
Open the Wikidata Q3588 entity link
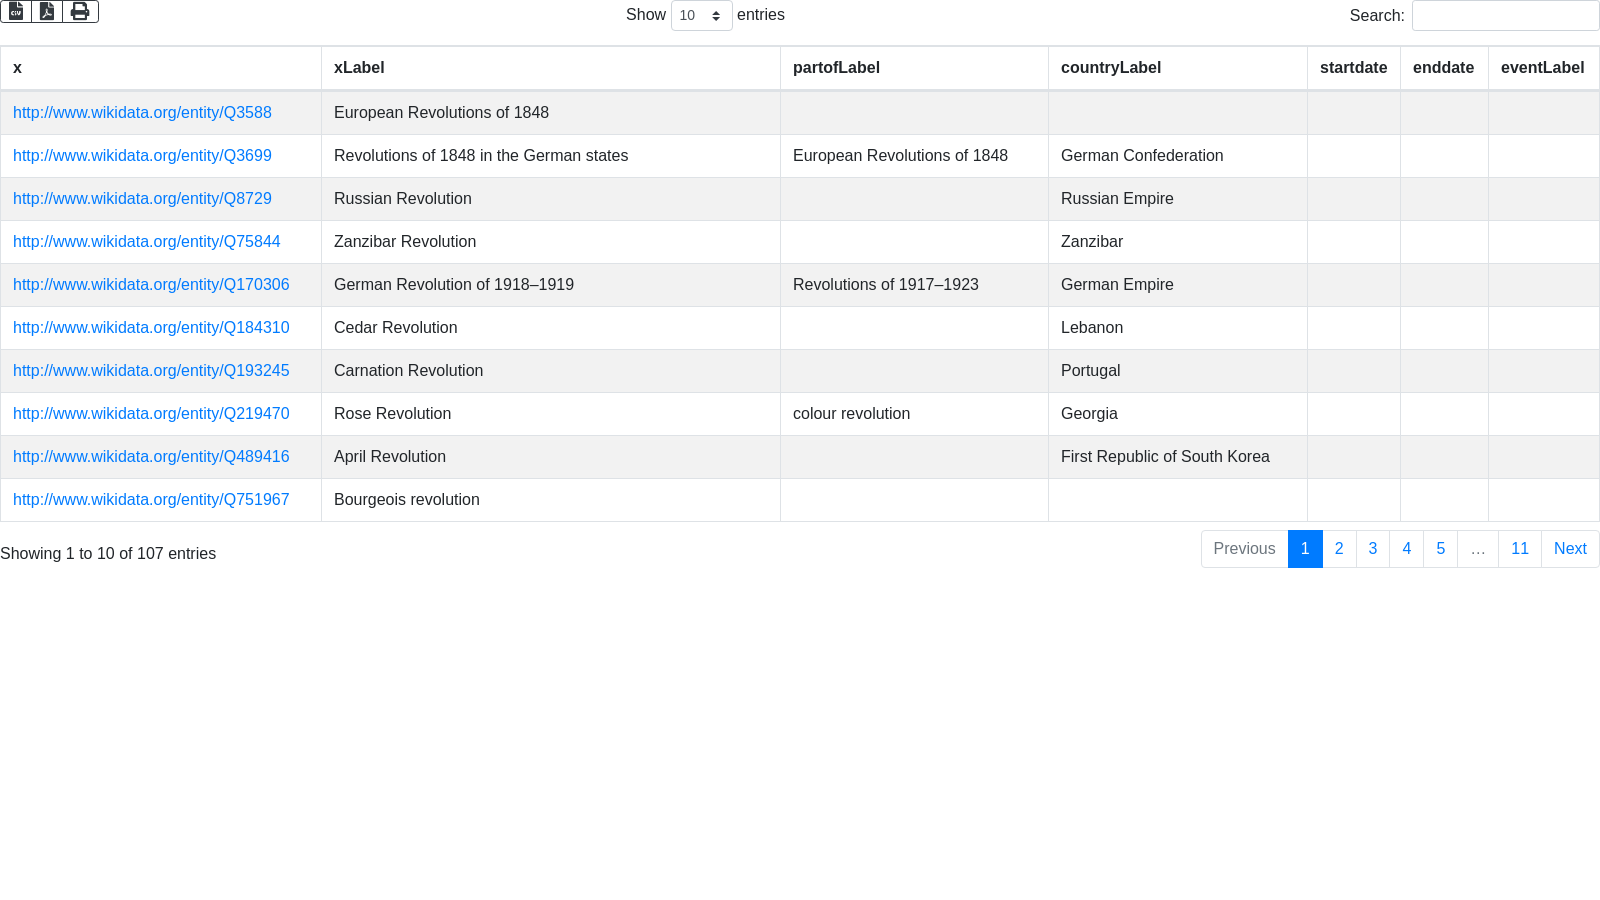pos(142,113)
